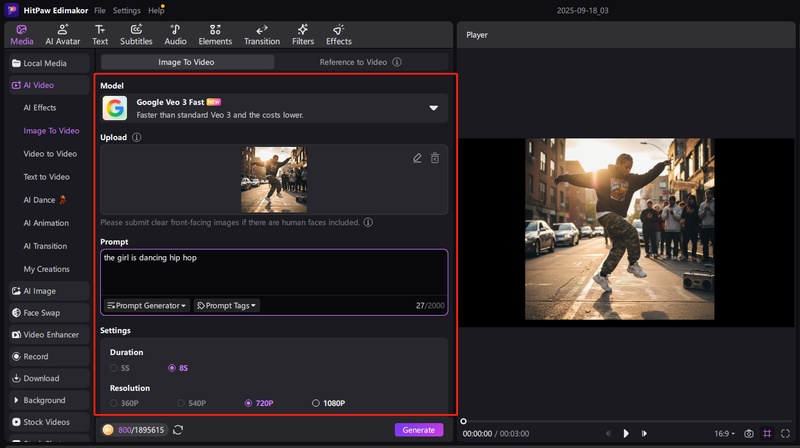
Task: Open My Creations
Action: coord(46,269)
